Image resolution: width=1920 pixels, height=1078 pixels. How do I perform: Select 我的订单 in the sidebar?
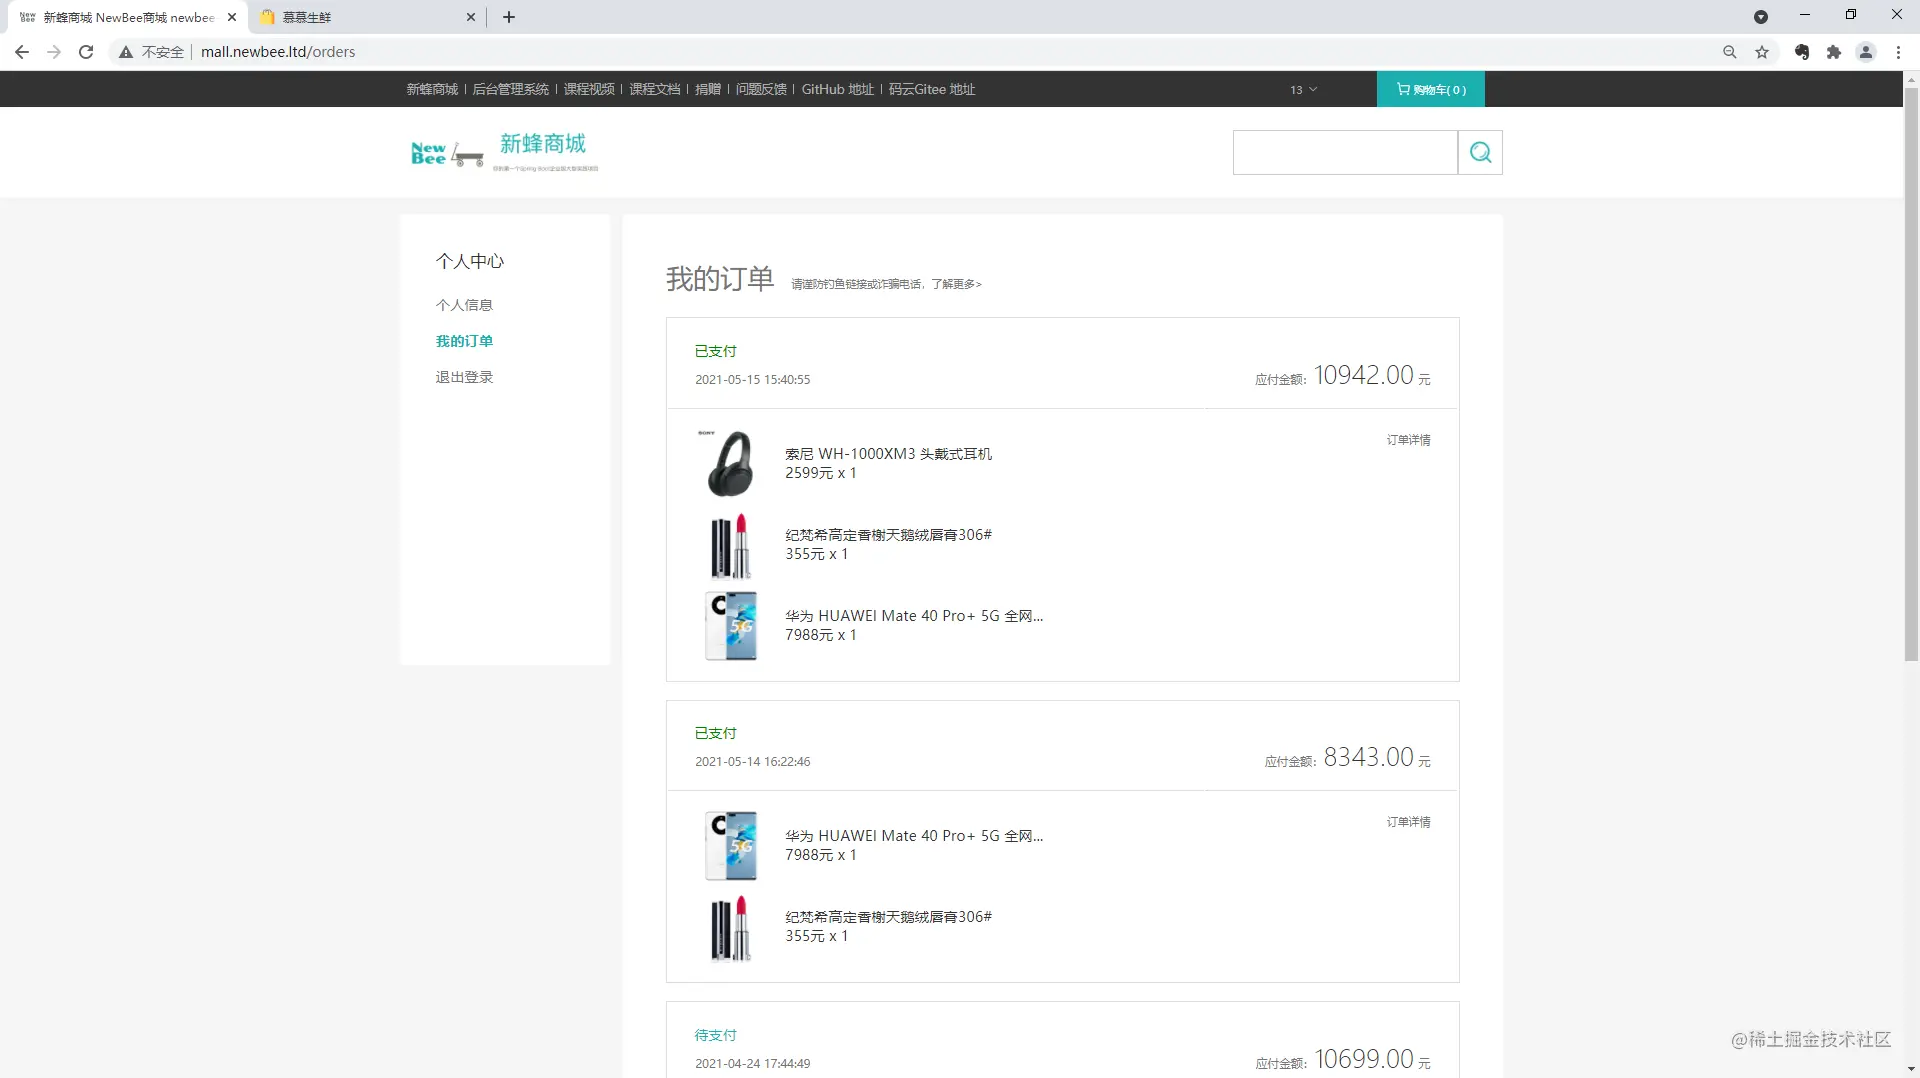(x=464, y=341)
